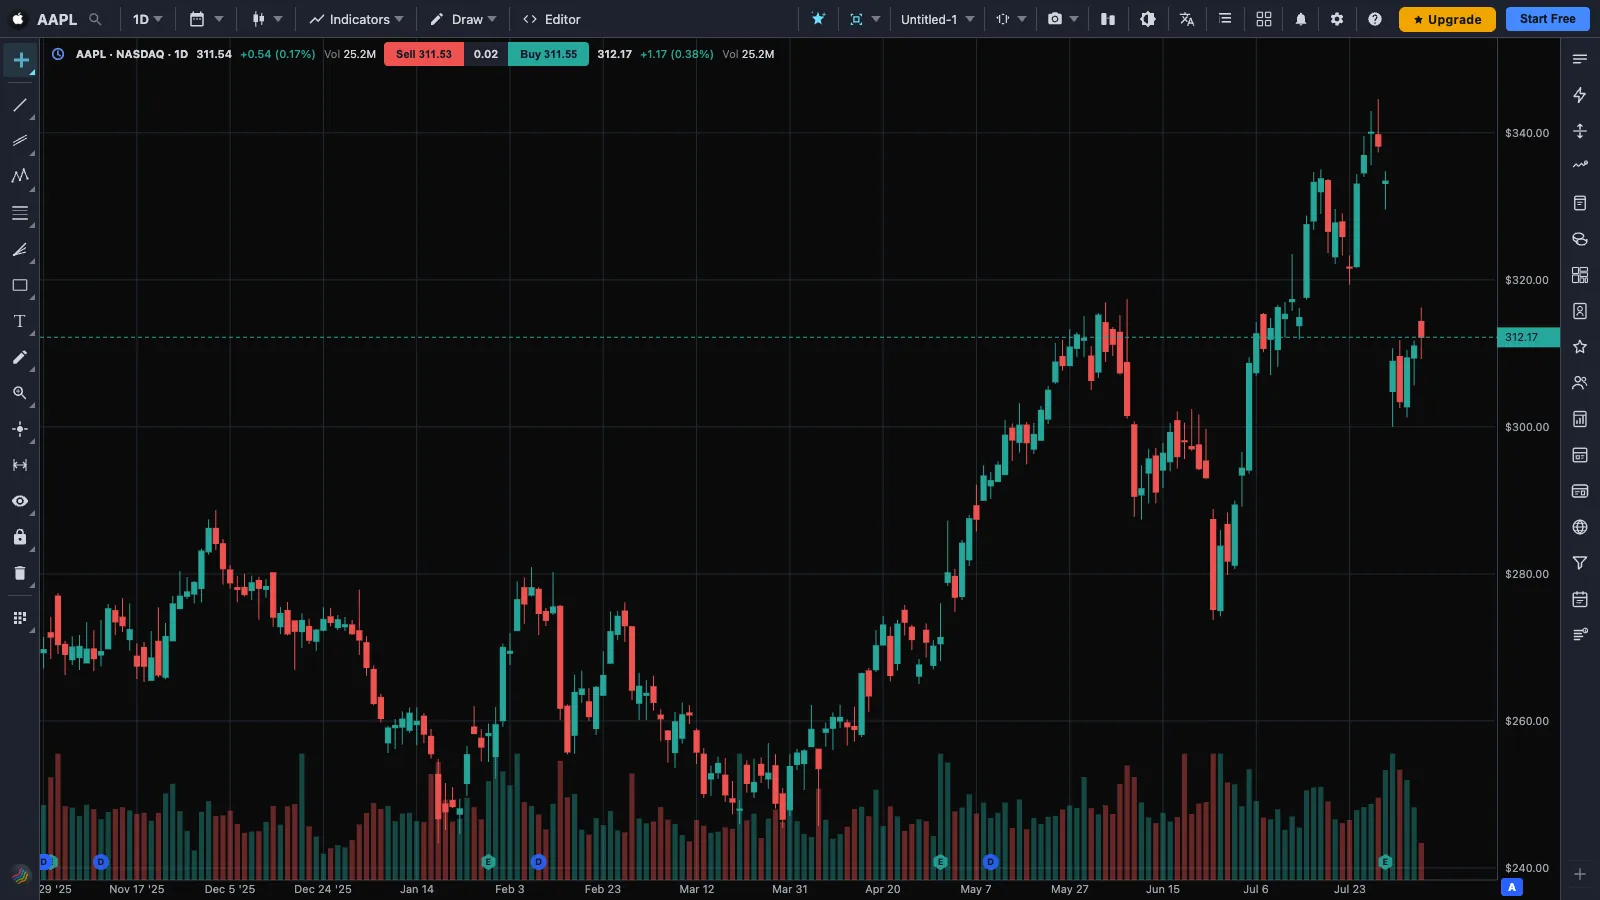Open chart settings gear
The height and width of the screenshot is (900, 1600).
point(1337,19)
